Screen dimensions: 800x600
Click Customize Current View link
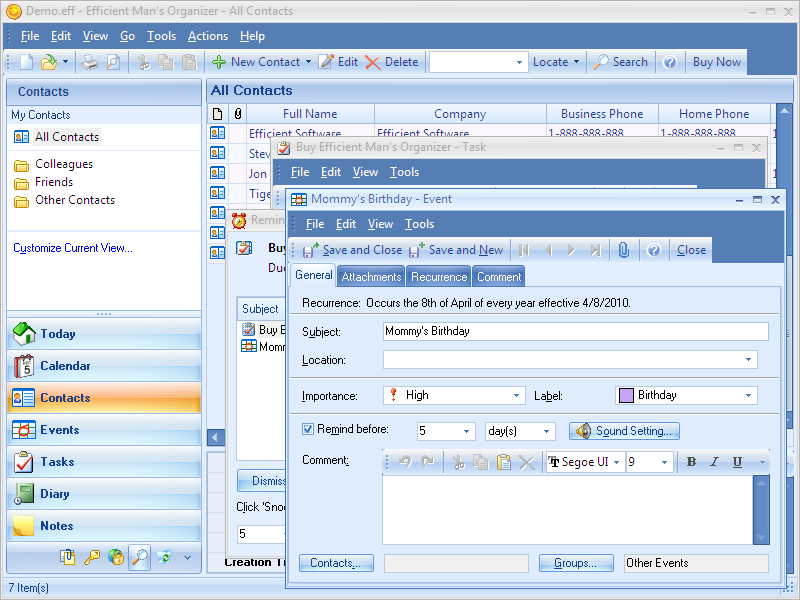[x=73, y=248]
